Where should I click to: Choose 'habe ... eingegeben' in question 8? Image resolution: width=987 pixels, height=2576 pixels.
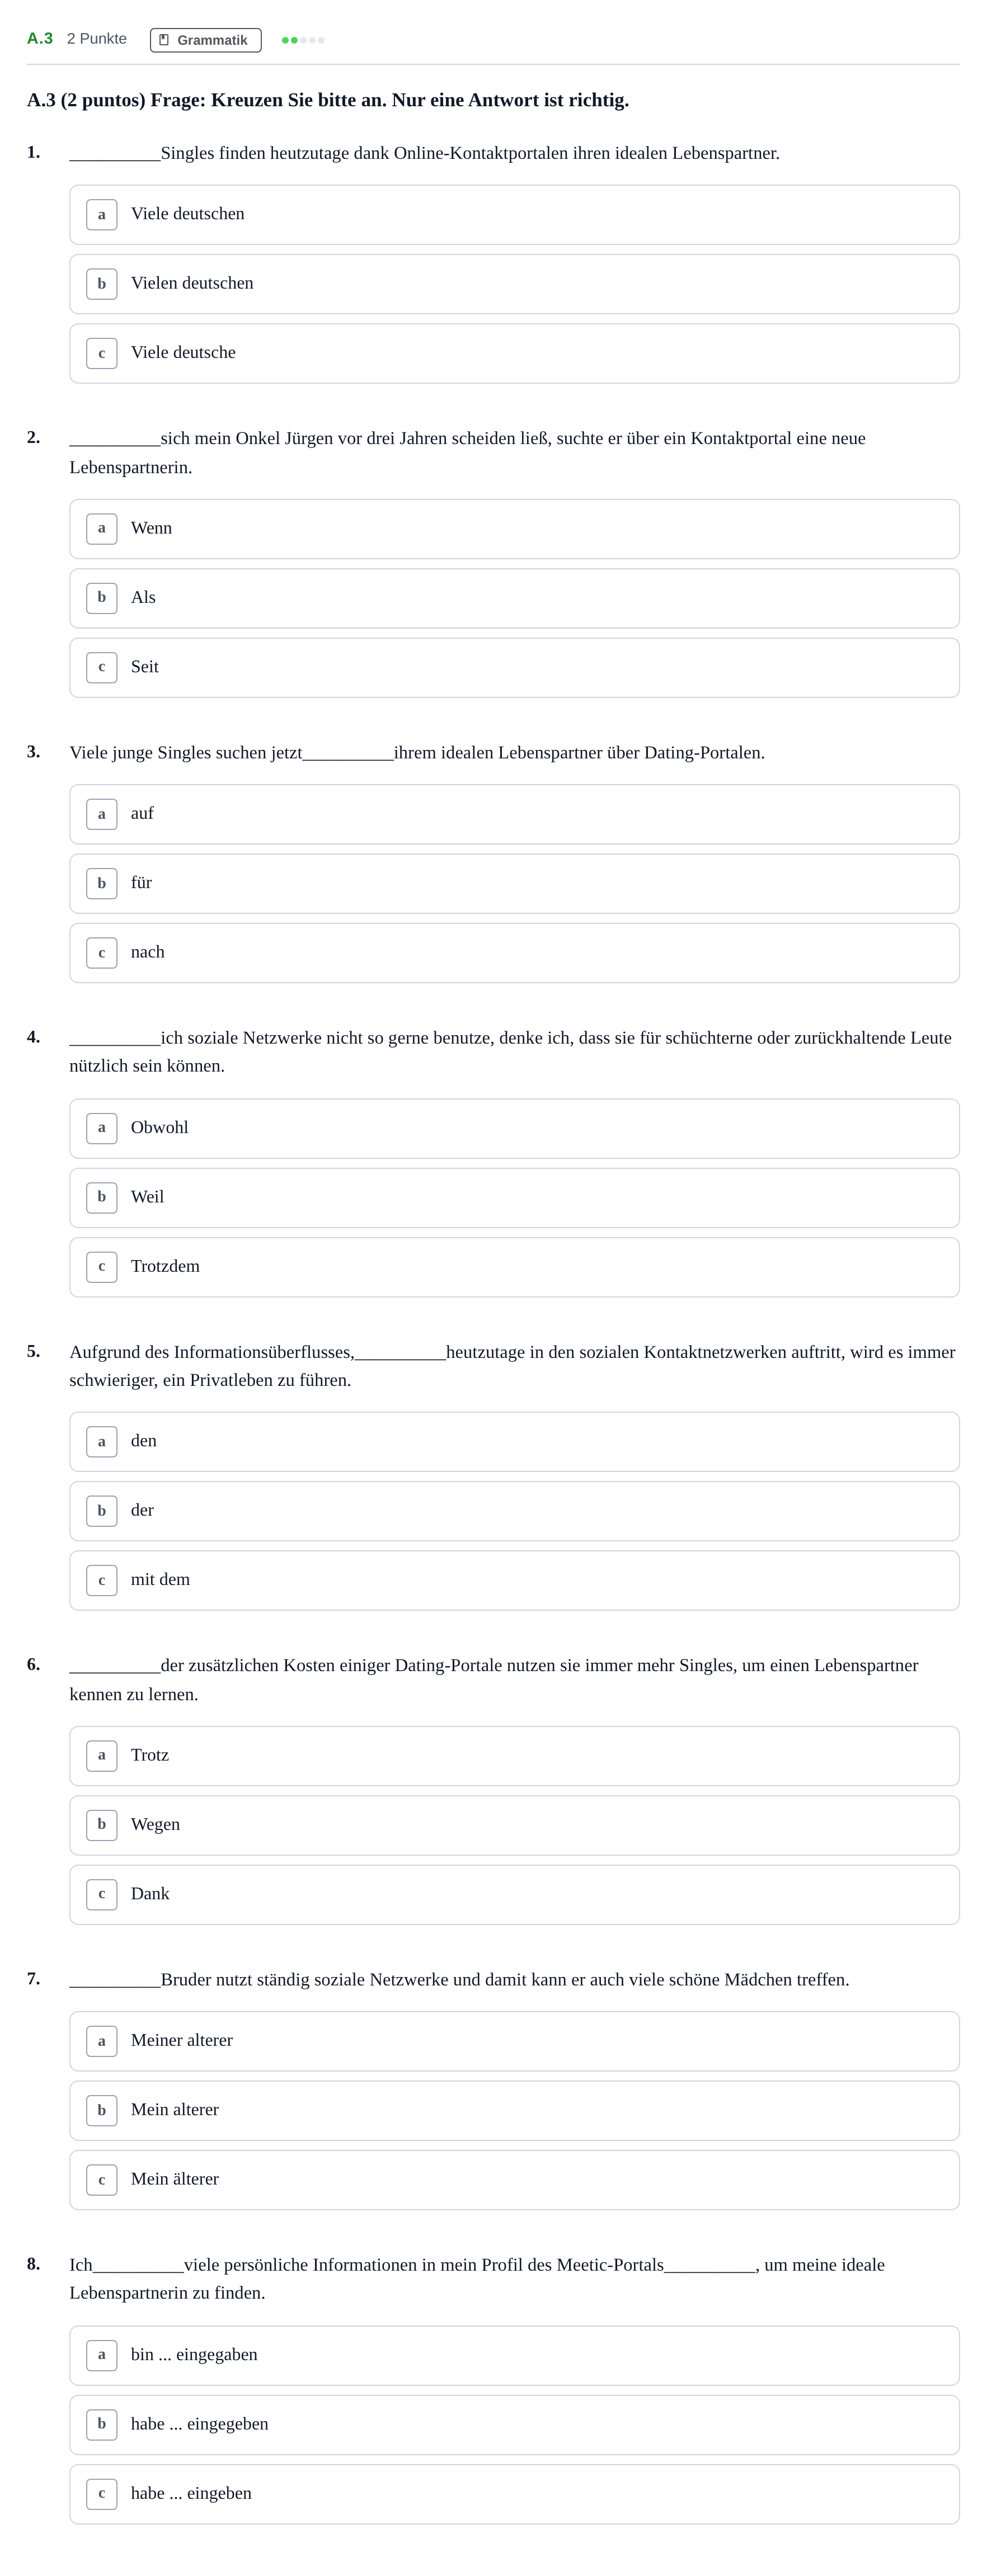click(x=514, y=2425)
